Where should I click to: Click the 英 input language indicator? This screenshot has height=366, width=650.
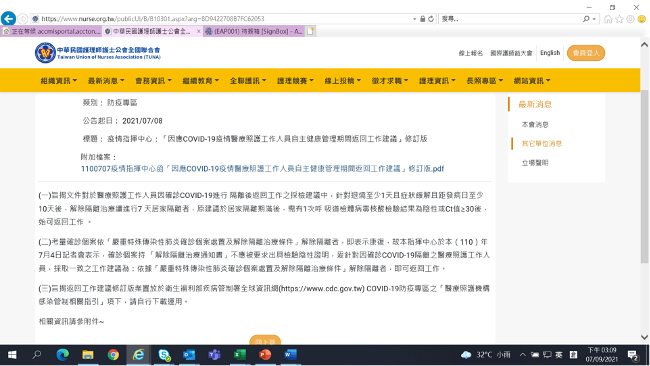559,355
